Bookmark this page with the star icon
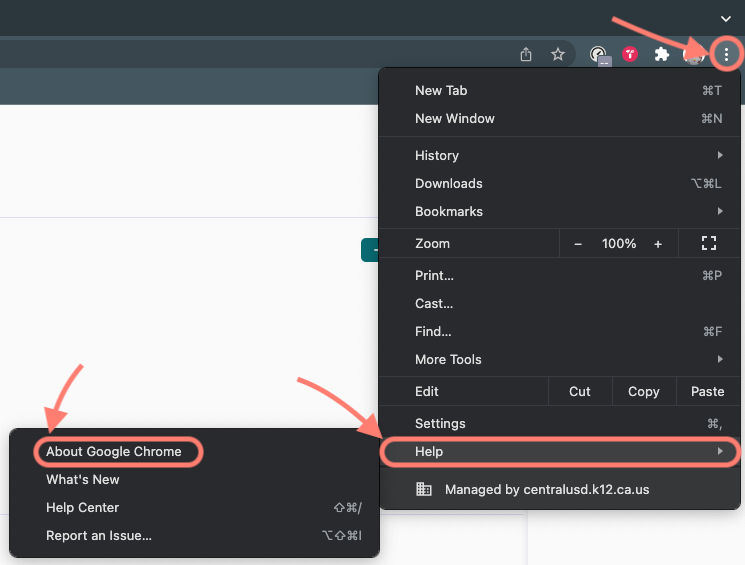The height and width of the screenshot is (565, 745). point(558,55)
